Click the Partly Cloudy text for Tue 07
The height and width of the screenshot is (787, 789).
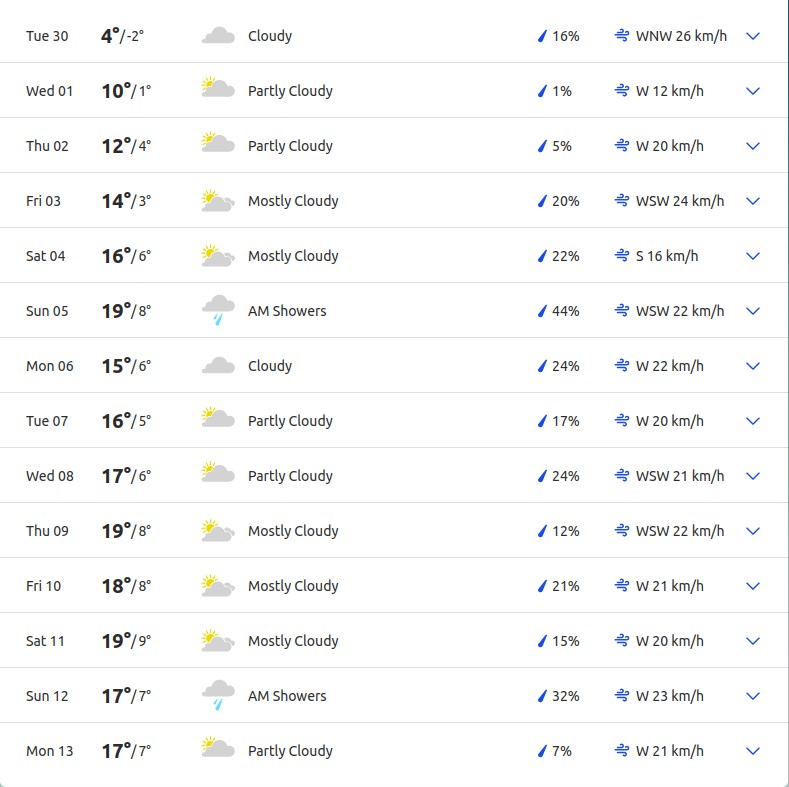pos(290,421)
